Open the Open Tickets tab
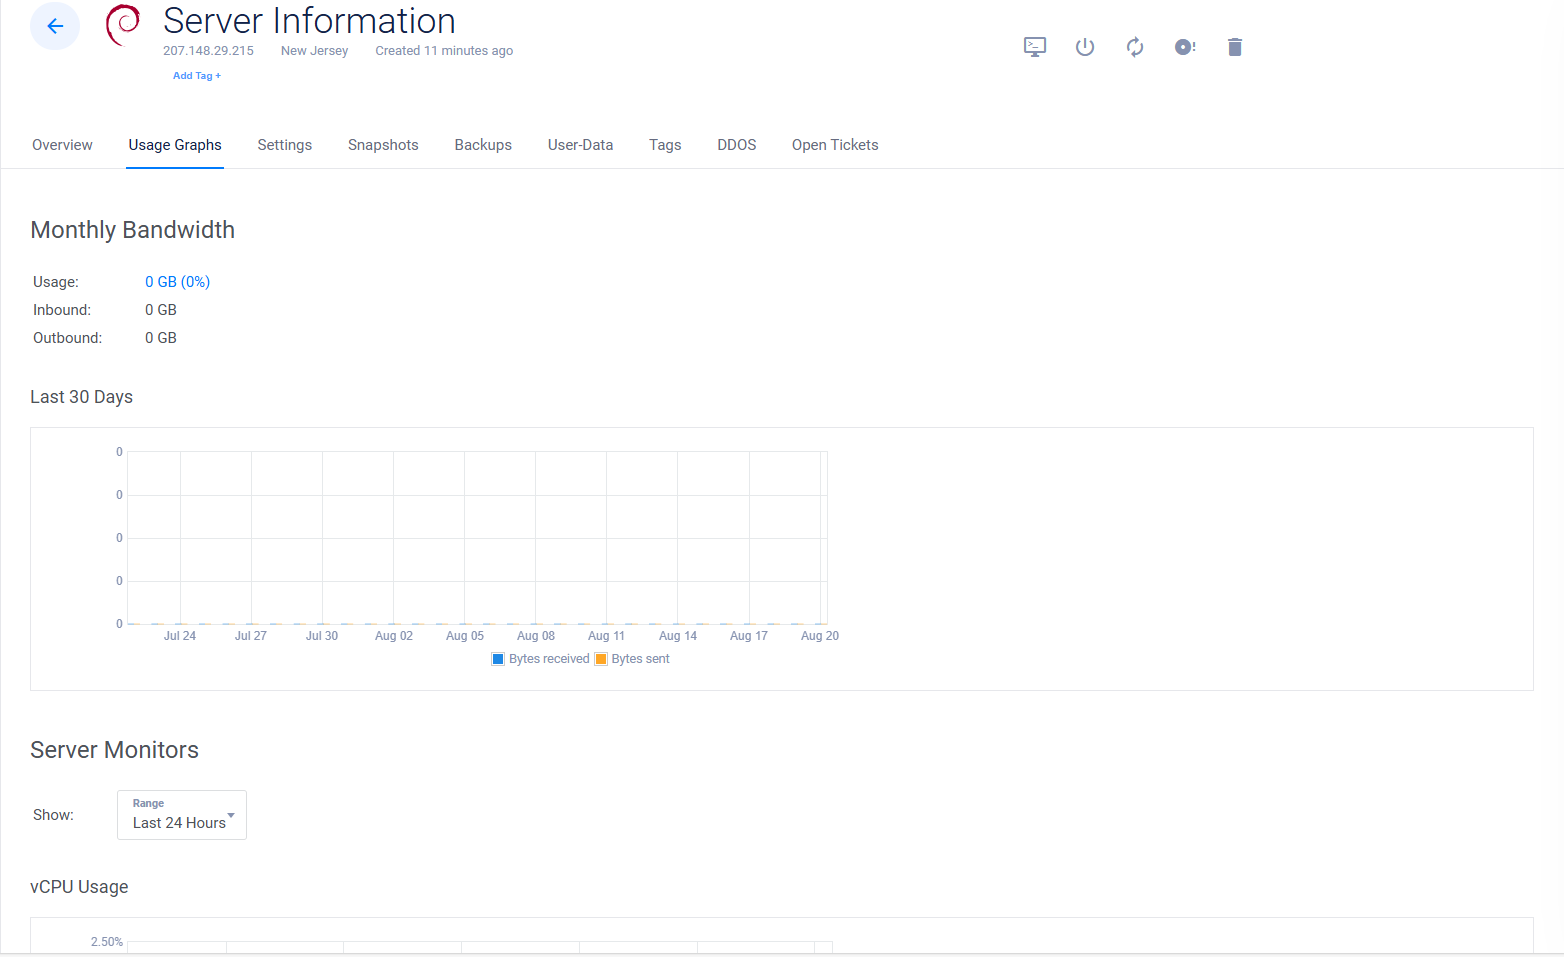 (835, 145)
